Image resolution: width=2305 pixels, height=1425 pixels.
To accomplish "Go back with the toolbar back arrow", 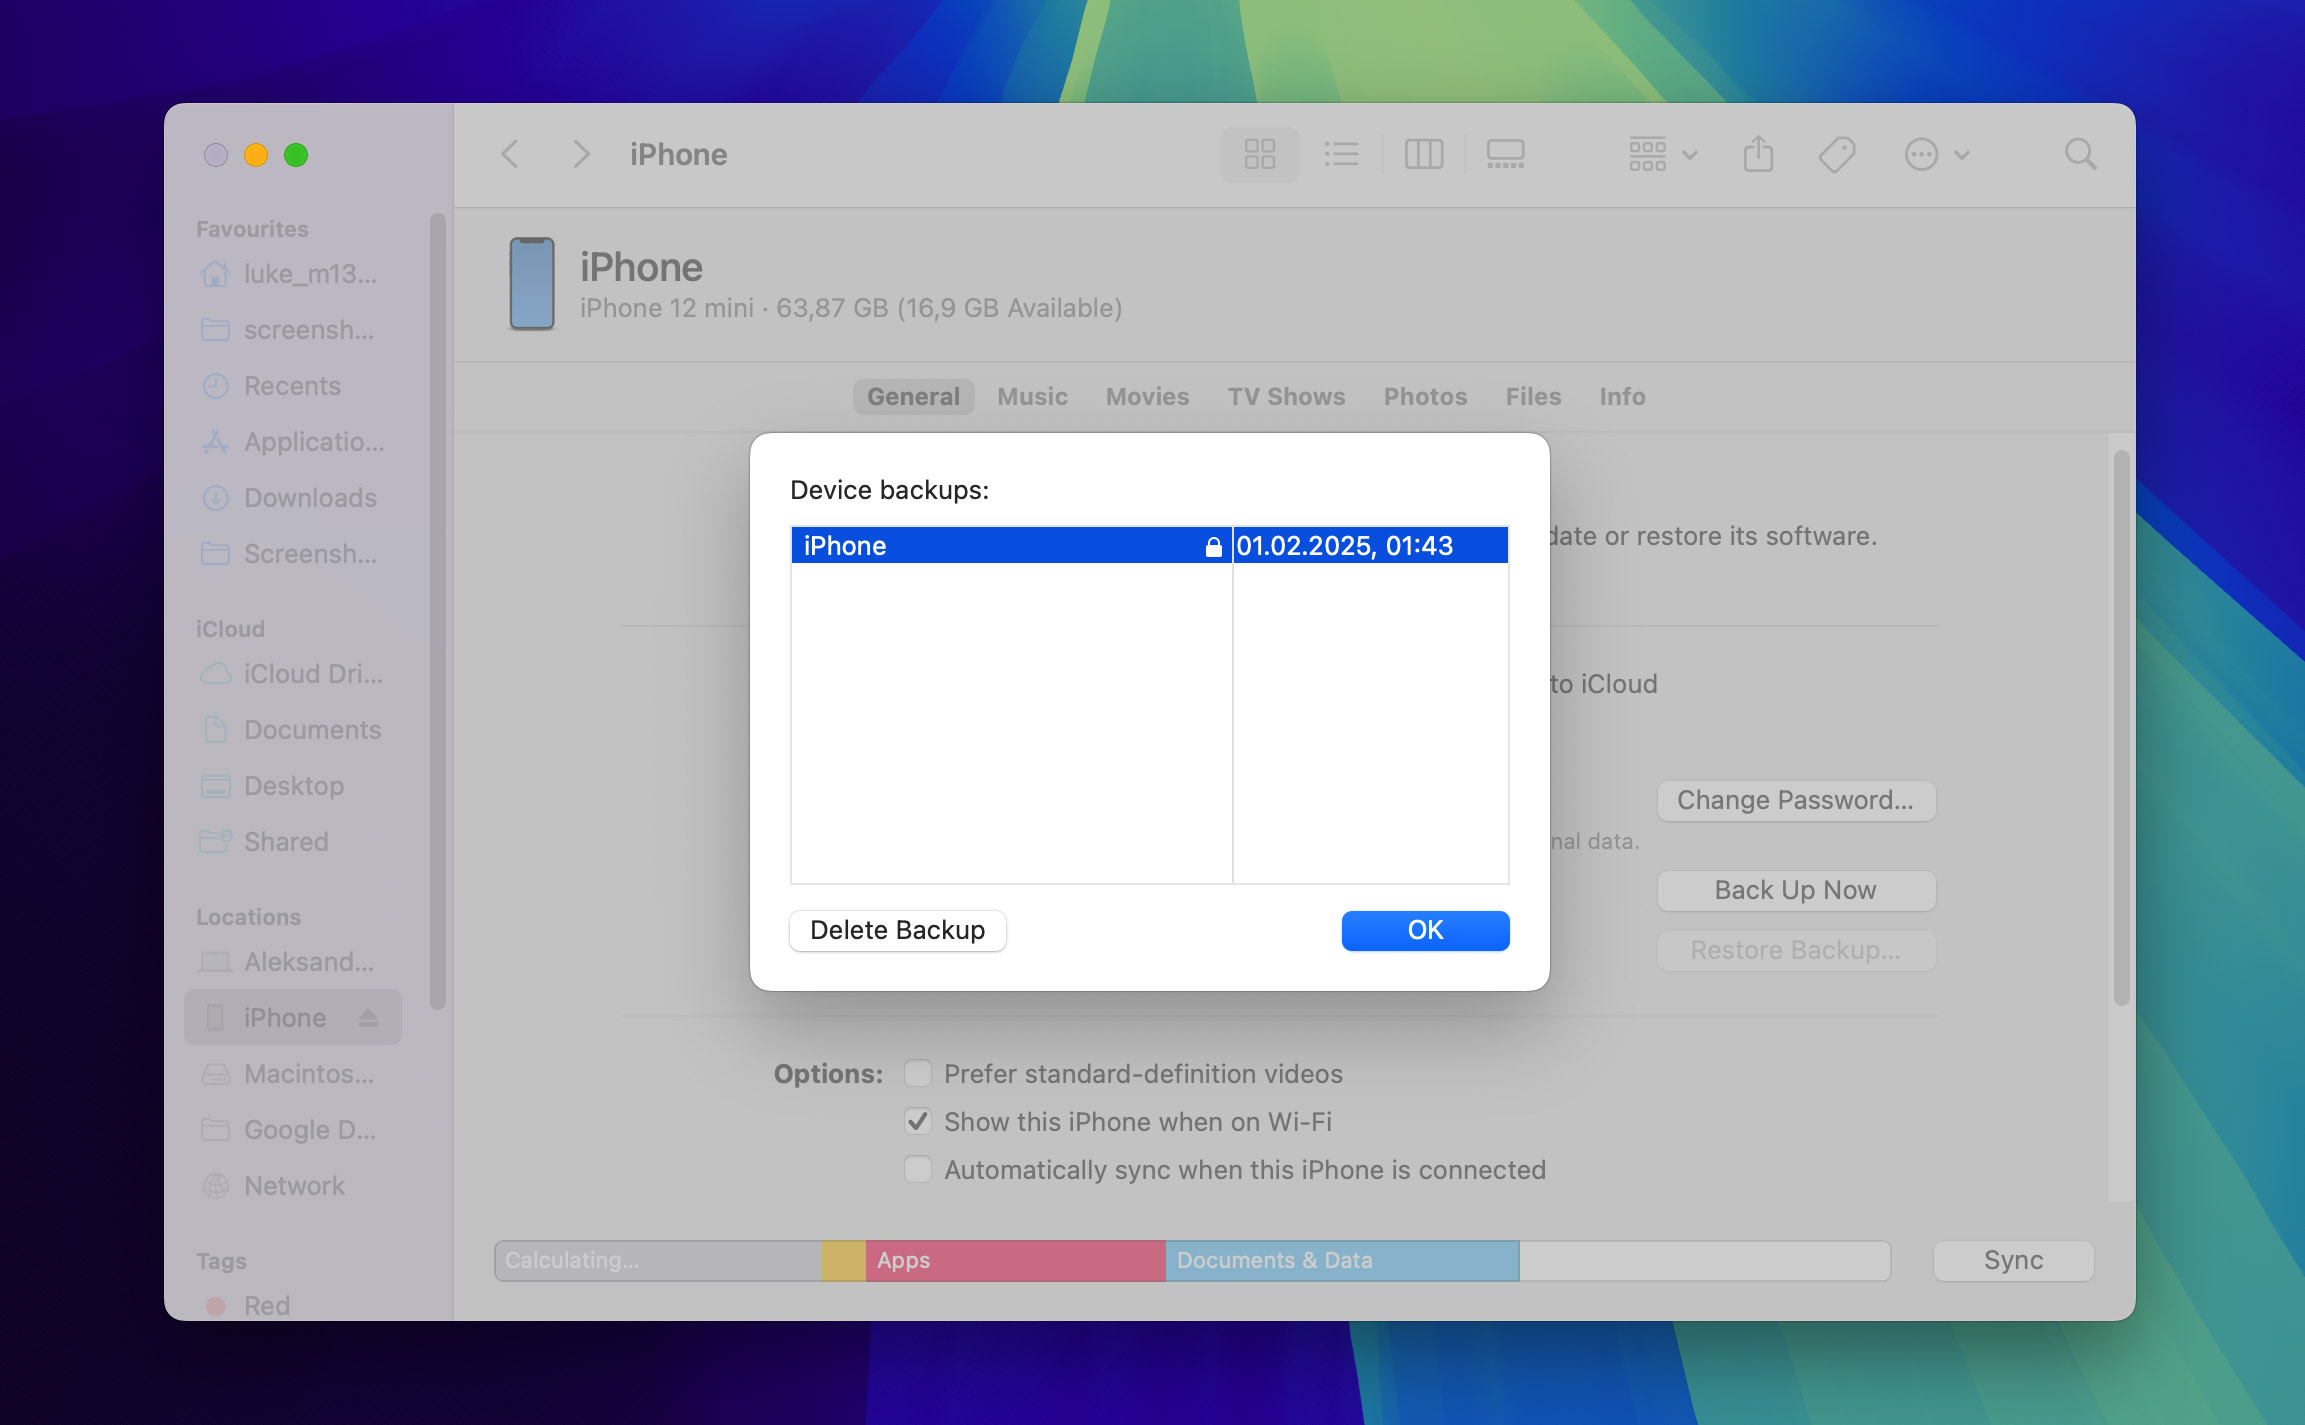I will (x=510, y=155).
